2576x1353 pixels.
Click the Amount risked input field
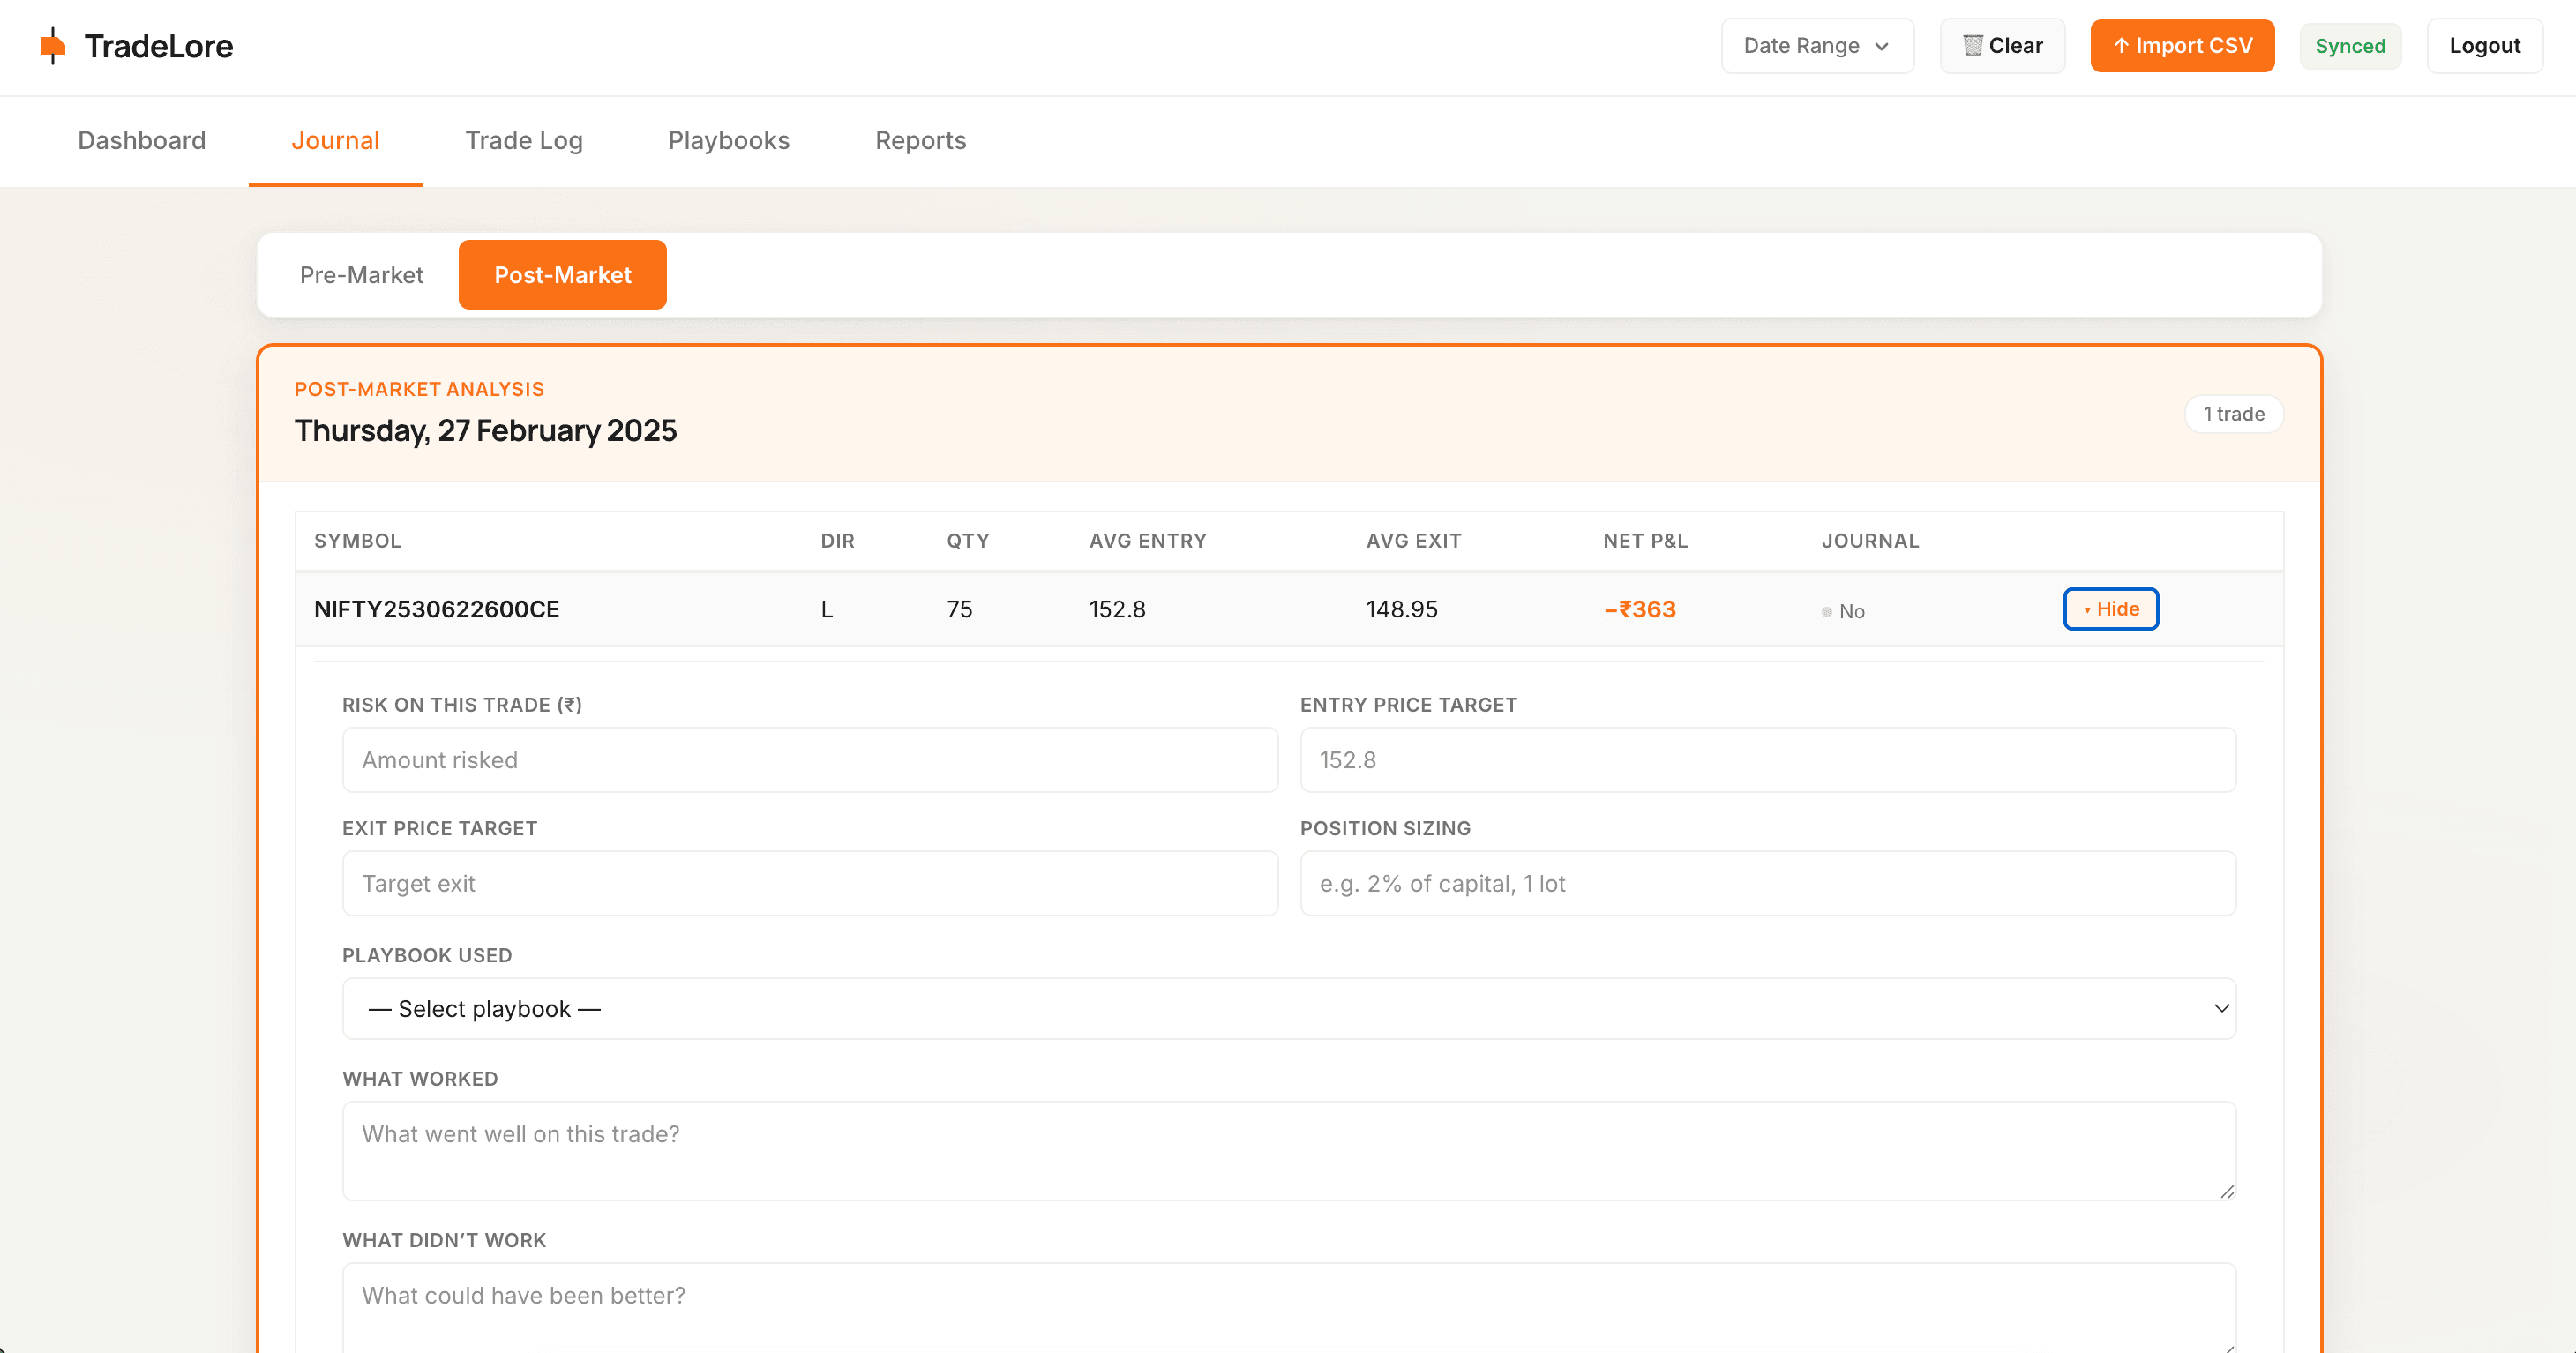click(810, 760)
